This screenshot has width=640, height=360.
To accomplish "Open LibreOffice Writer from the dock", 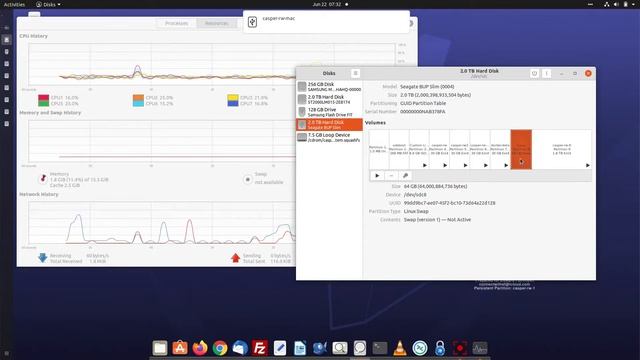I will [x=300, y=348].
